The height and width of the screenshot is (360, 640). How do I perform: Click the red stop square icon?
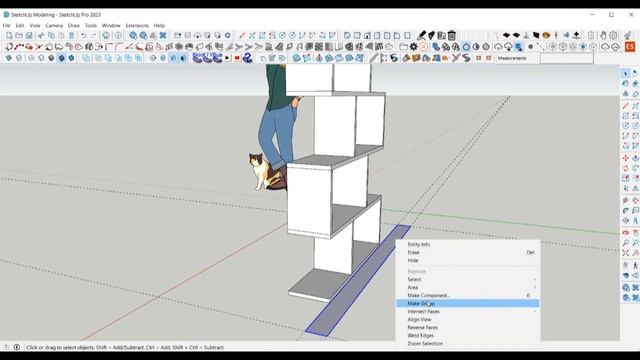pyautogui.click(x=237, y=58)
